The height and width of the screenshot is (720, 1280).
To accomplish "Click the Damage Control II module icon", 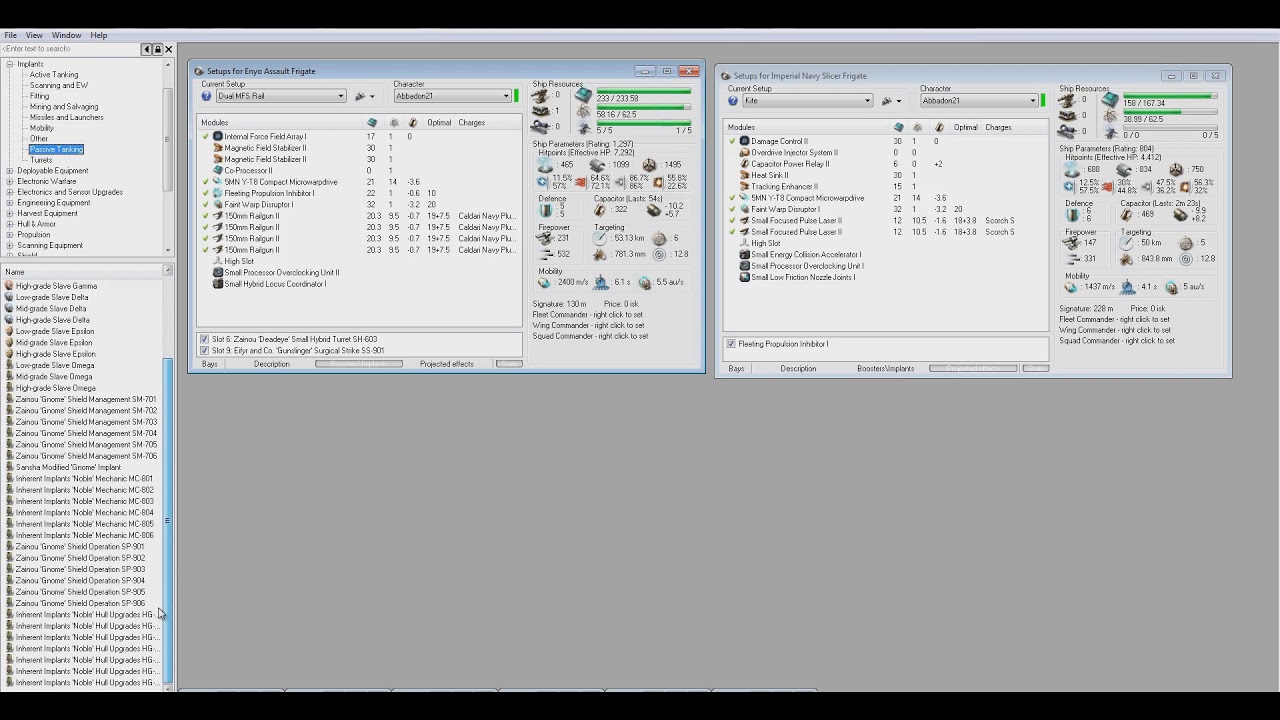I will point(744,141).
